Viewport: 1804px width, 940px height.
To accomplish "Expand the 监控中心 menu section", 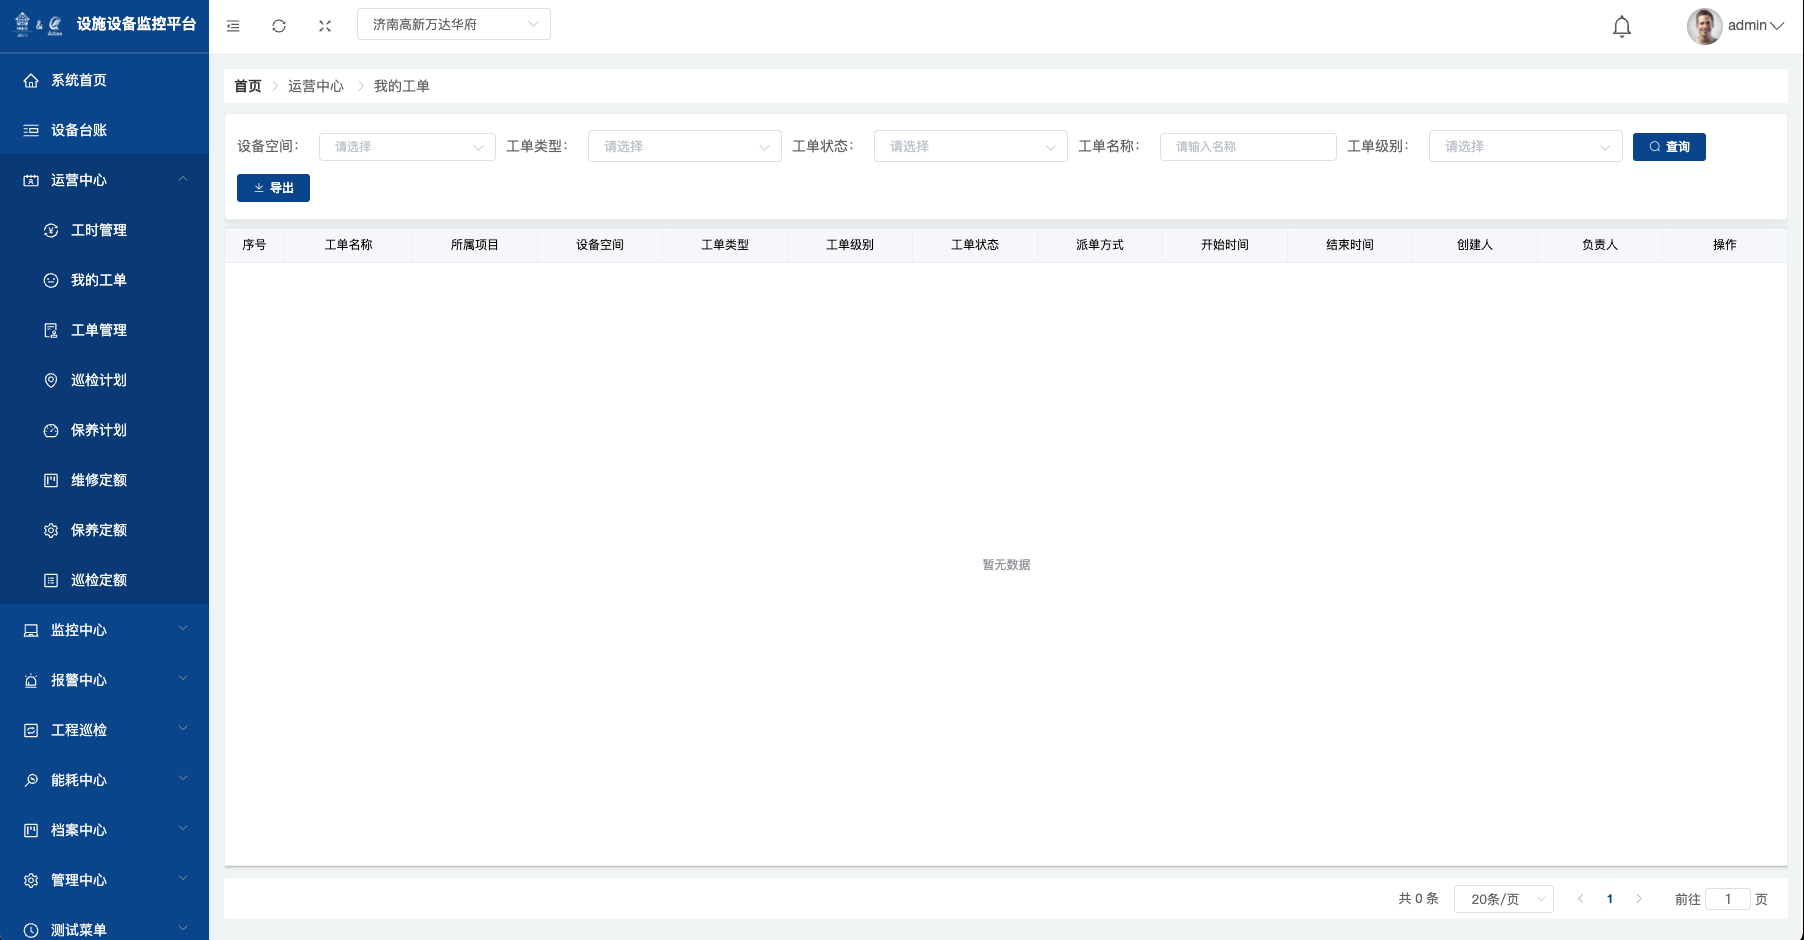I will [x=104, y=630].
